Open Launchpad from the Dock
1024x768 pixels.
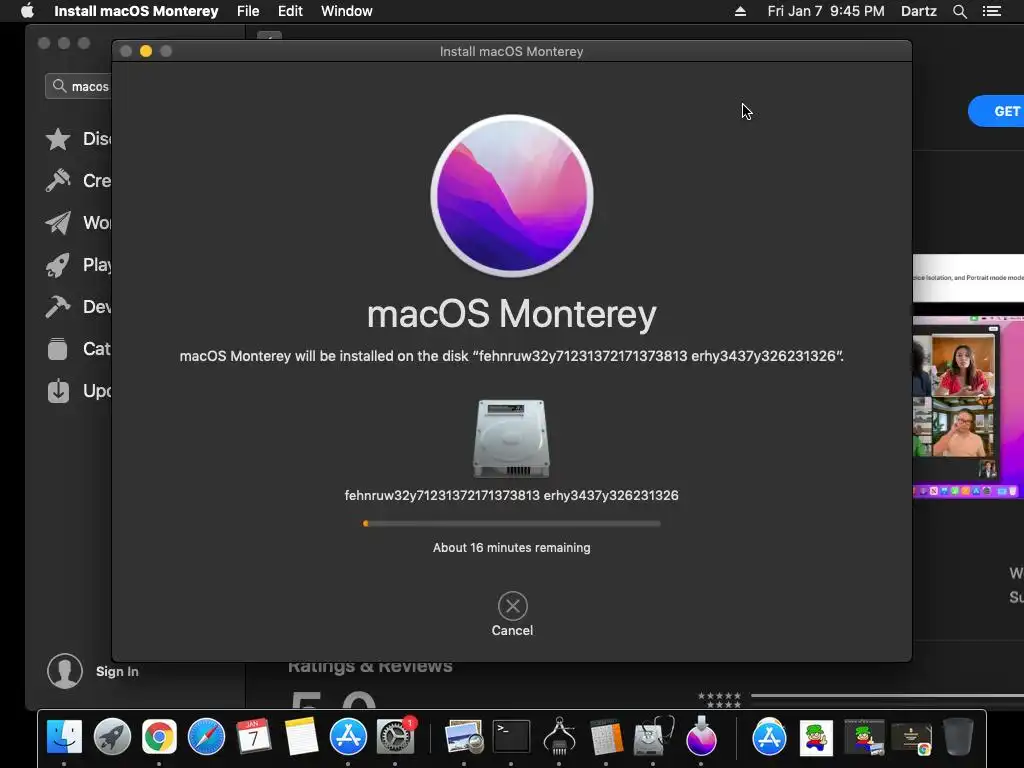pyautogui.click(x=112, y=737)
